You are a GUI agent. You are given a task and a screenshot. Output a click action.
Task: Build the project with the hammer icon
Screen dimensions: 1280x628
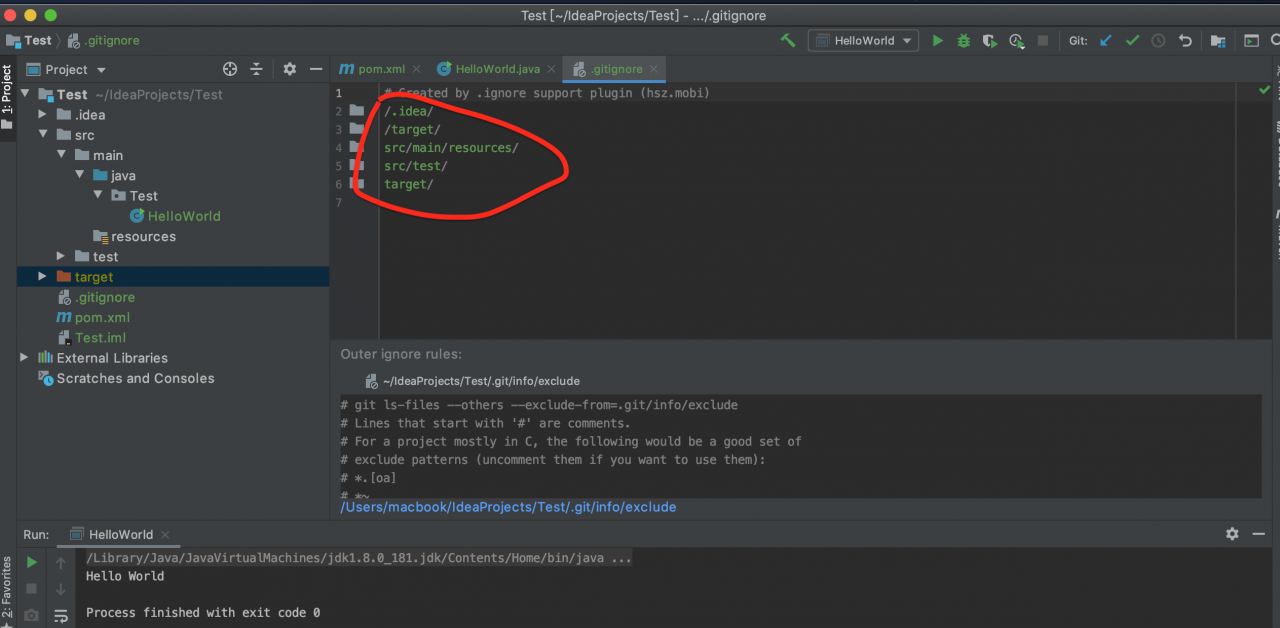tap(788, 41)
